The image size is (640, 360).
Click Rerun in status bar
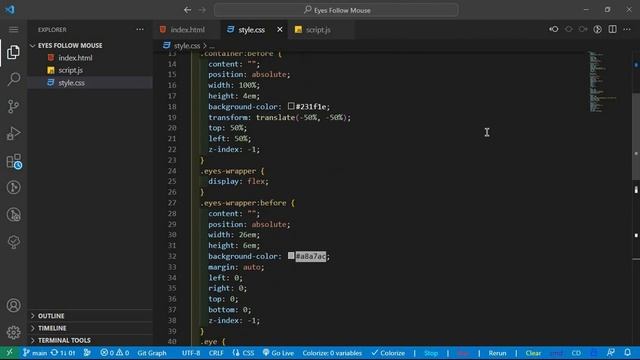pos(497,353)
